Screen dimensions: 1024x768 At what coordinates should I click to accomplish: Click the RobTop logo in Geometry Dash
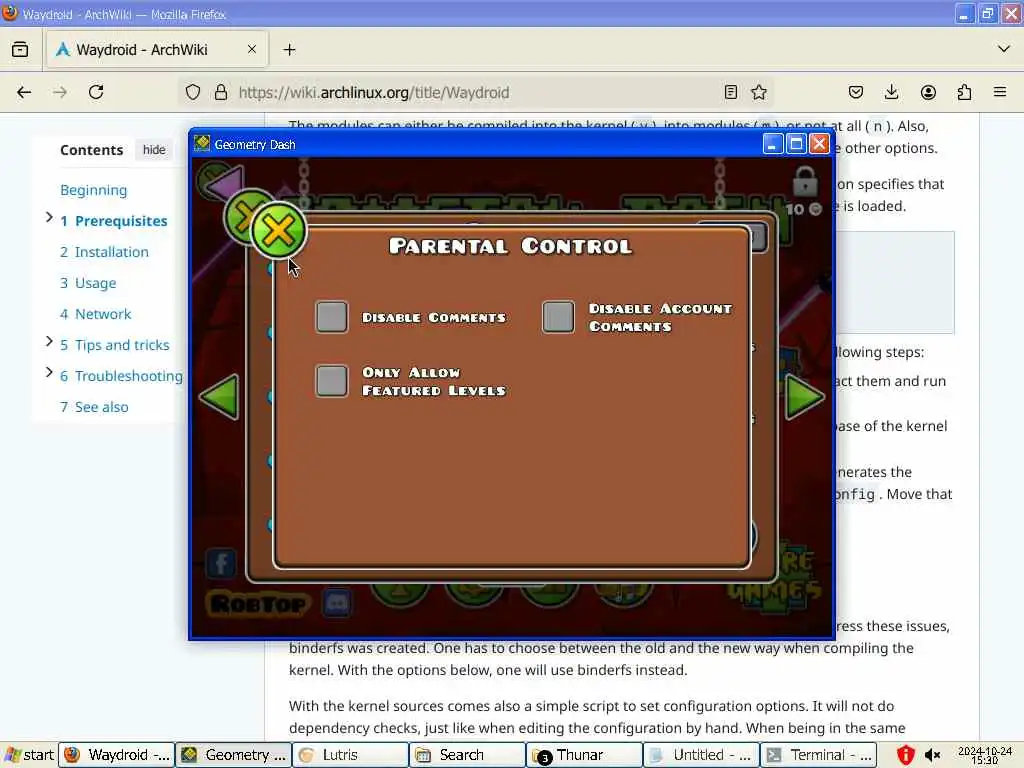click(259, 603)
